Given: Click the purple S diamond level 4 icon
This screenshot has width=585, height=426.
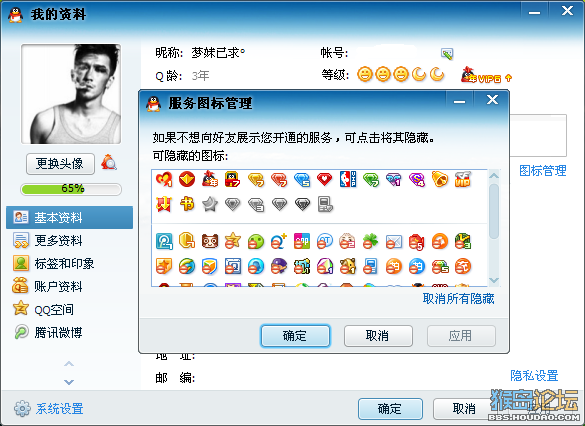Looking at the screenshot, I should tap(417, 179).
